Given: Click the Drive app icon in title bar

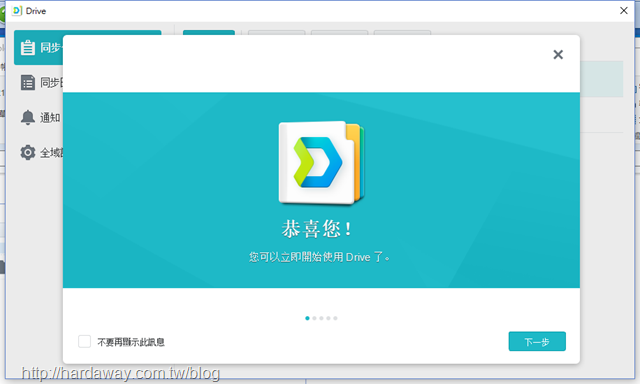Looking at the screenshot, I should click(x=17, y=11).
